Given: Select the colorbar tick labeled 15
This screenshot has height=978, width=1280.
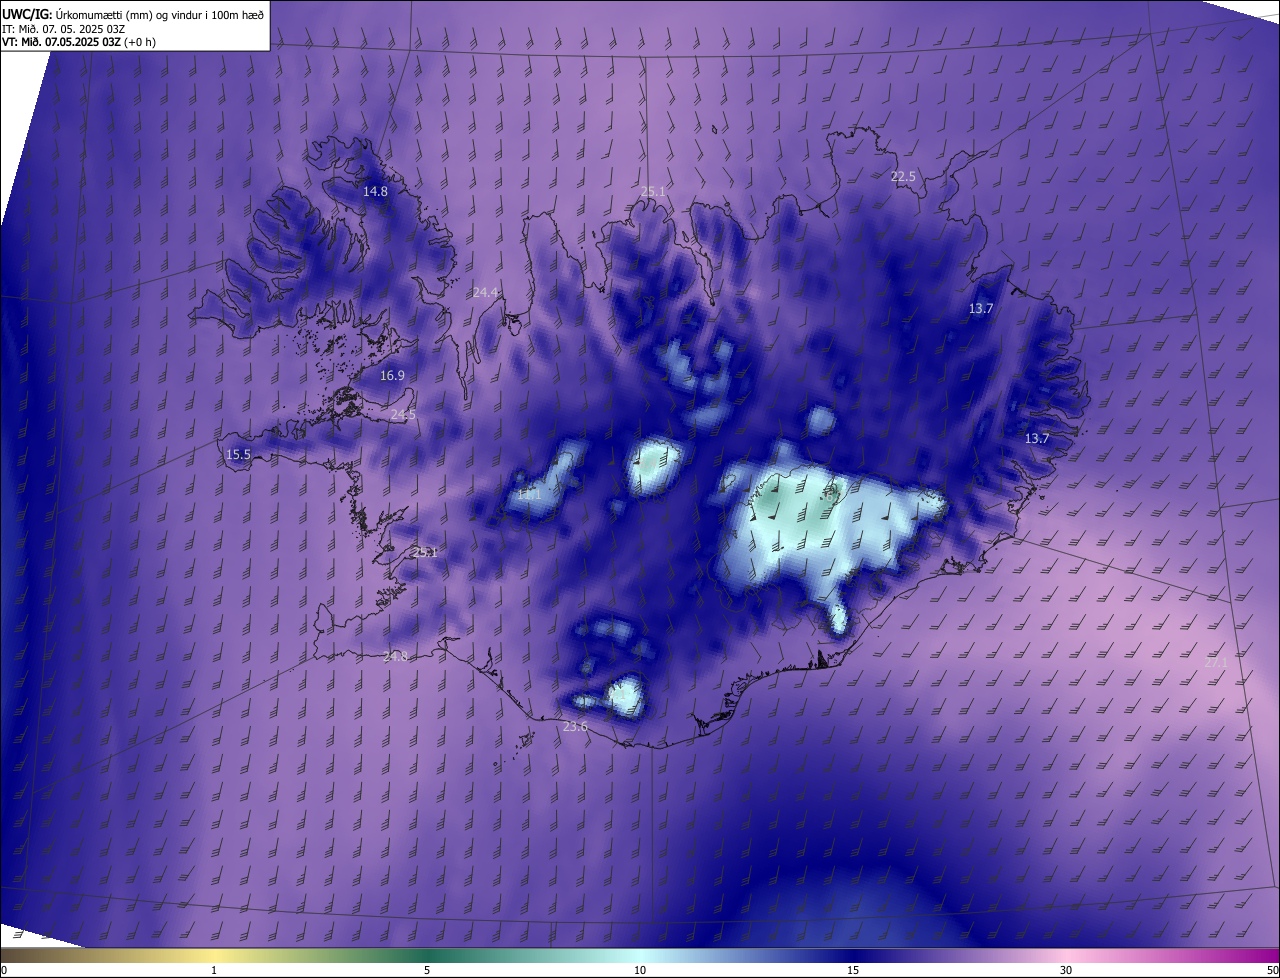Looking at the screenshot, I should (x=853, y=970).
